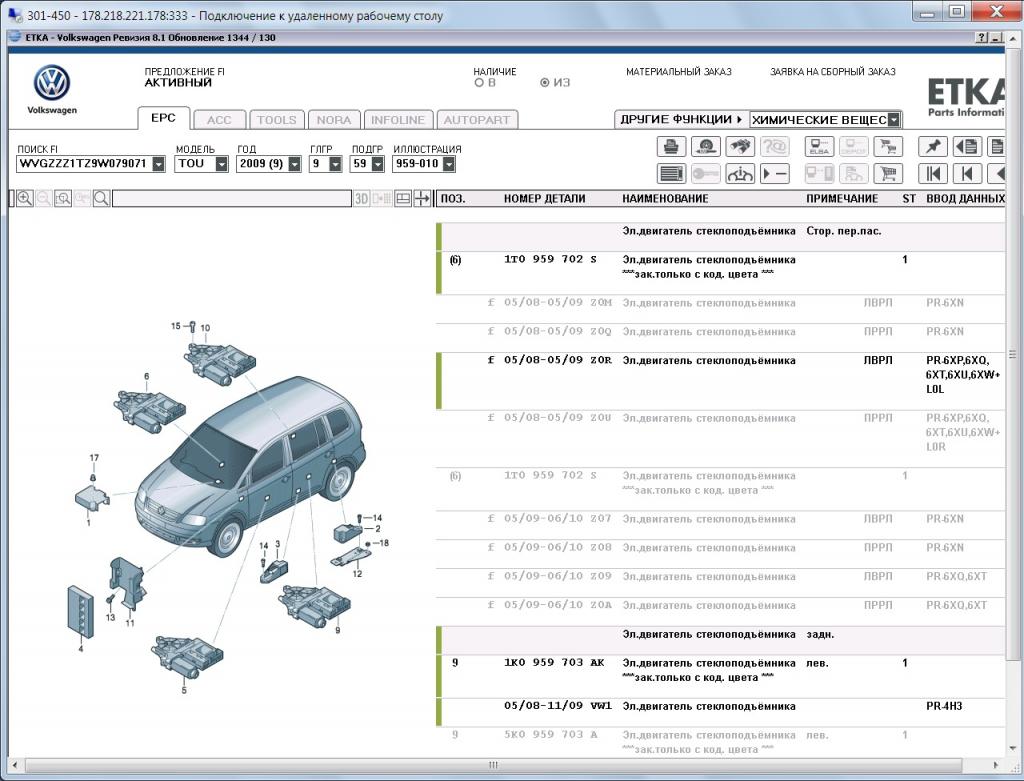Image resolution: width=1024 pixels, height=781 pixels.
Task: Open the binoculars search tool
Action: 740,146
